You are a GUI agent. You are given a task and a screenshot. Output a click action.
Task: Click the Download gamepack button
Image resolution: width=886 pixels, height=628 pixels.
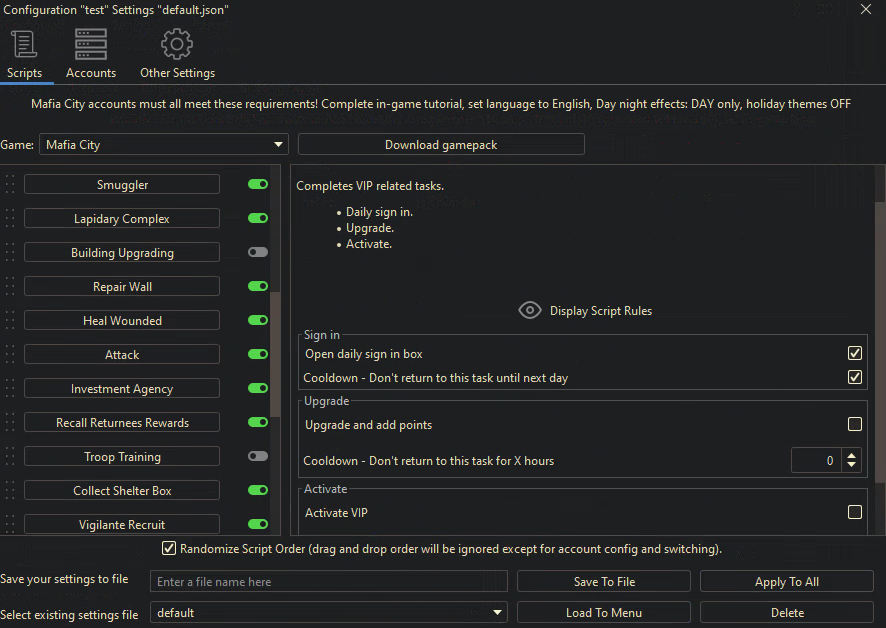click(x=441, y=145)
